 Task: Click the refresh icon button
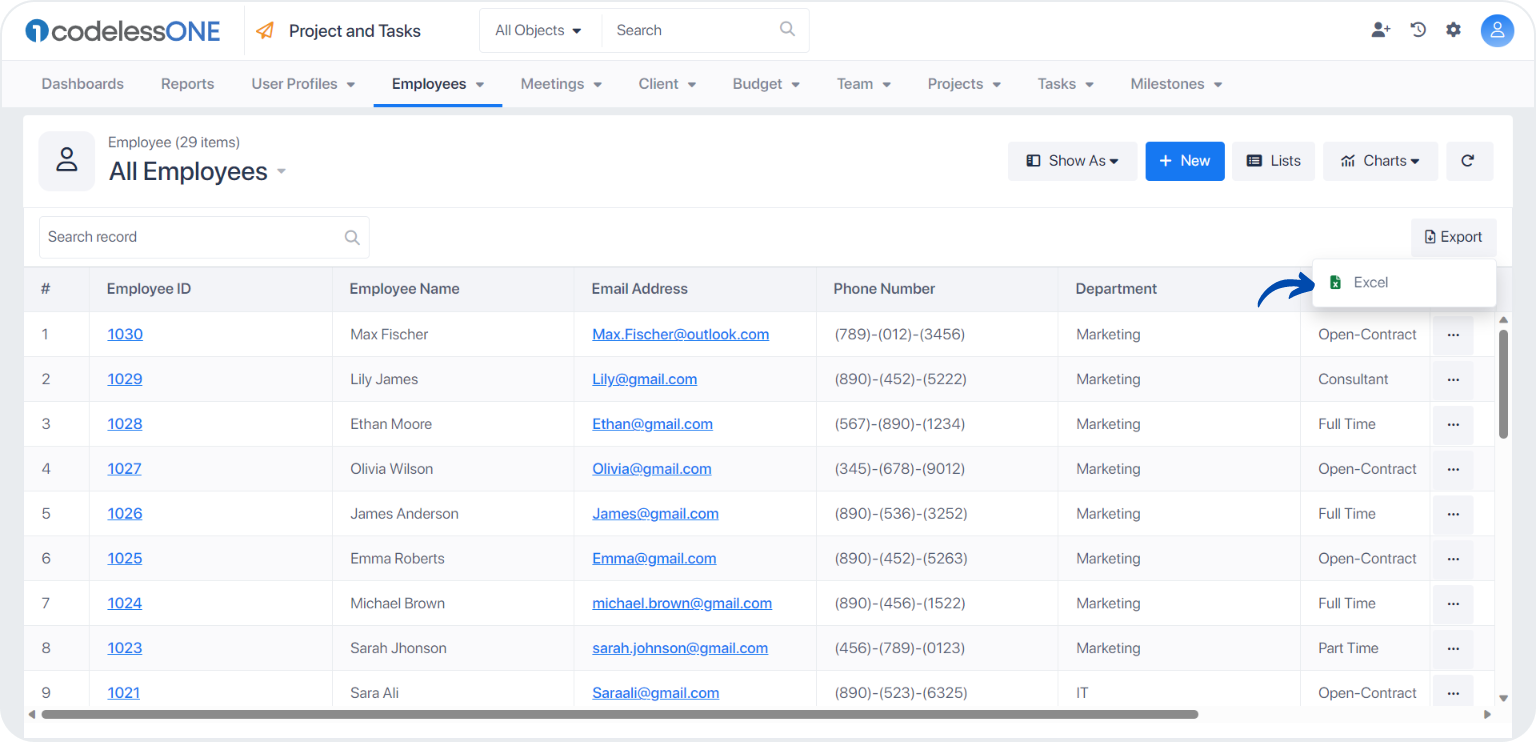(x=1469, y=161)
